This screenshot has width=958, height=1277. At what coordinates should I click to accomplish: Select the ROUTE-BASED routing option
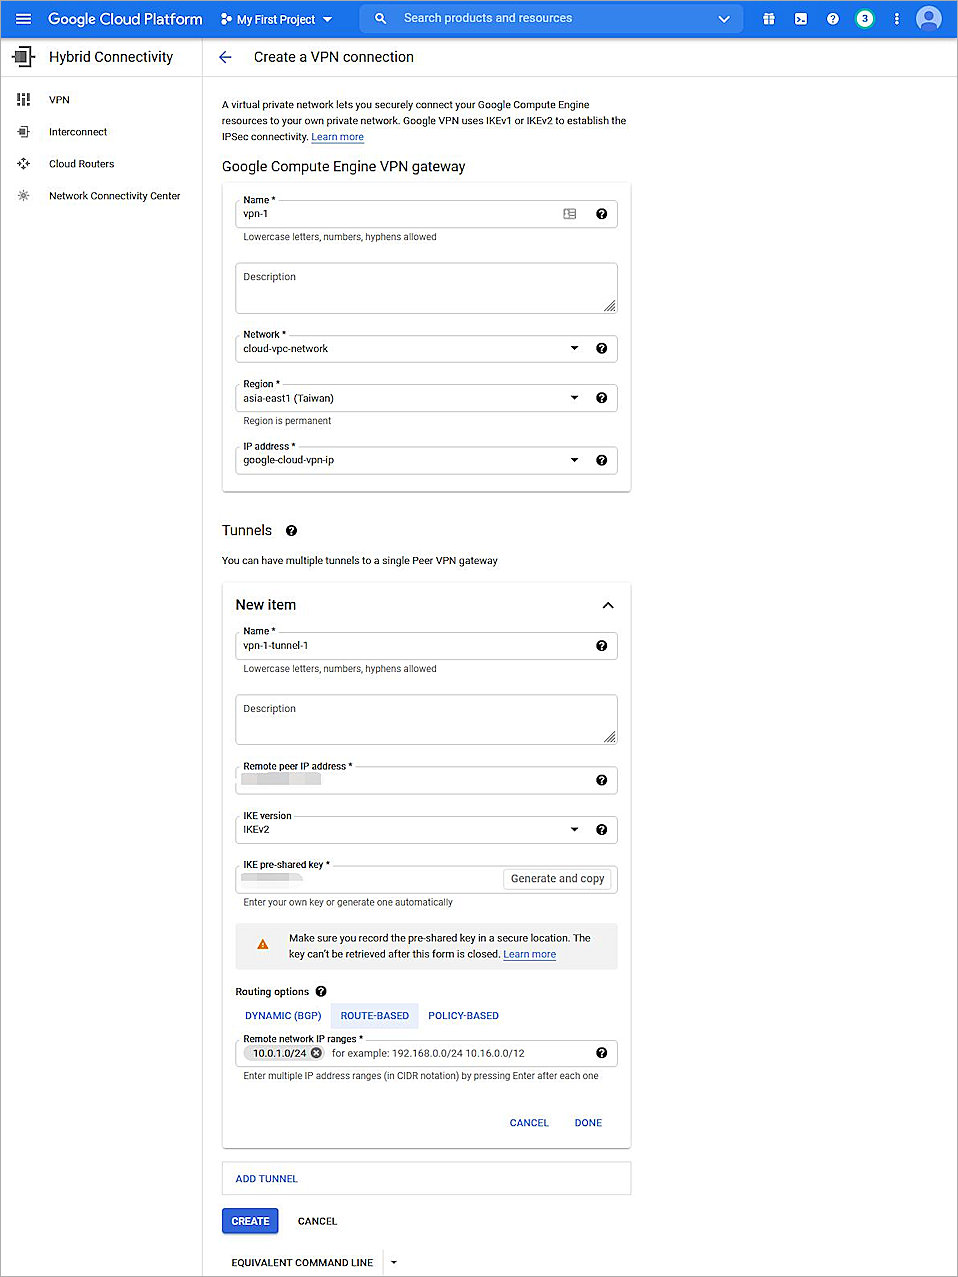click(374, 1015)
